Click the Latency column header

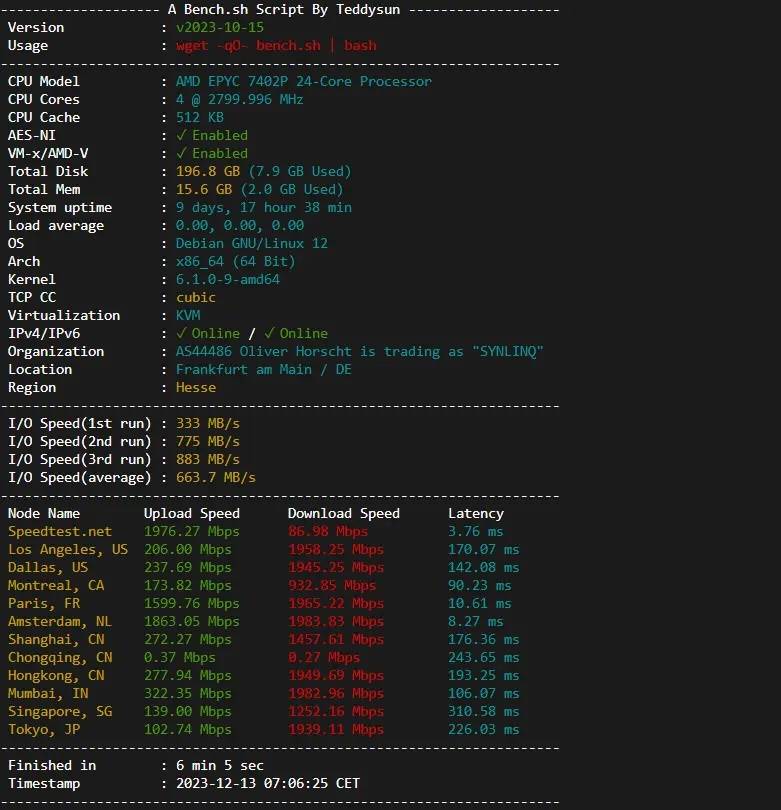(x=476, y=513)
